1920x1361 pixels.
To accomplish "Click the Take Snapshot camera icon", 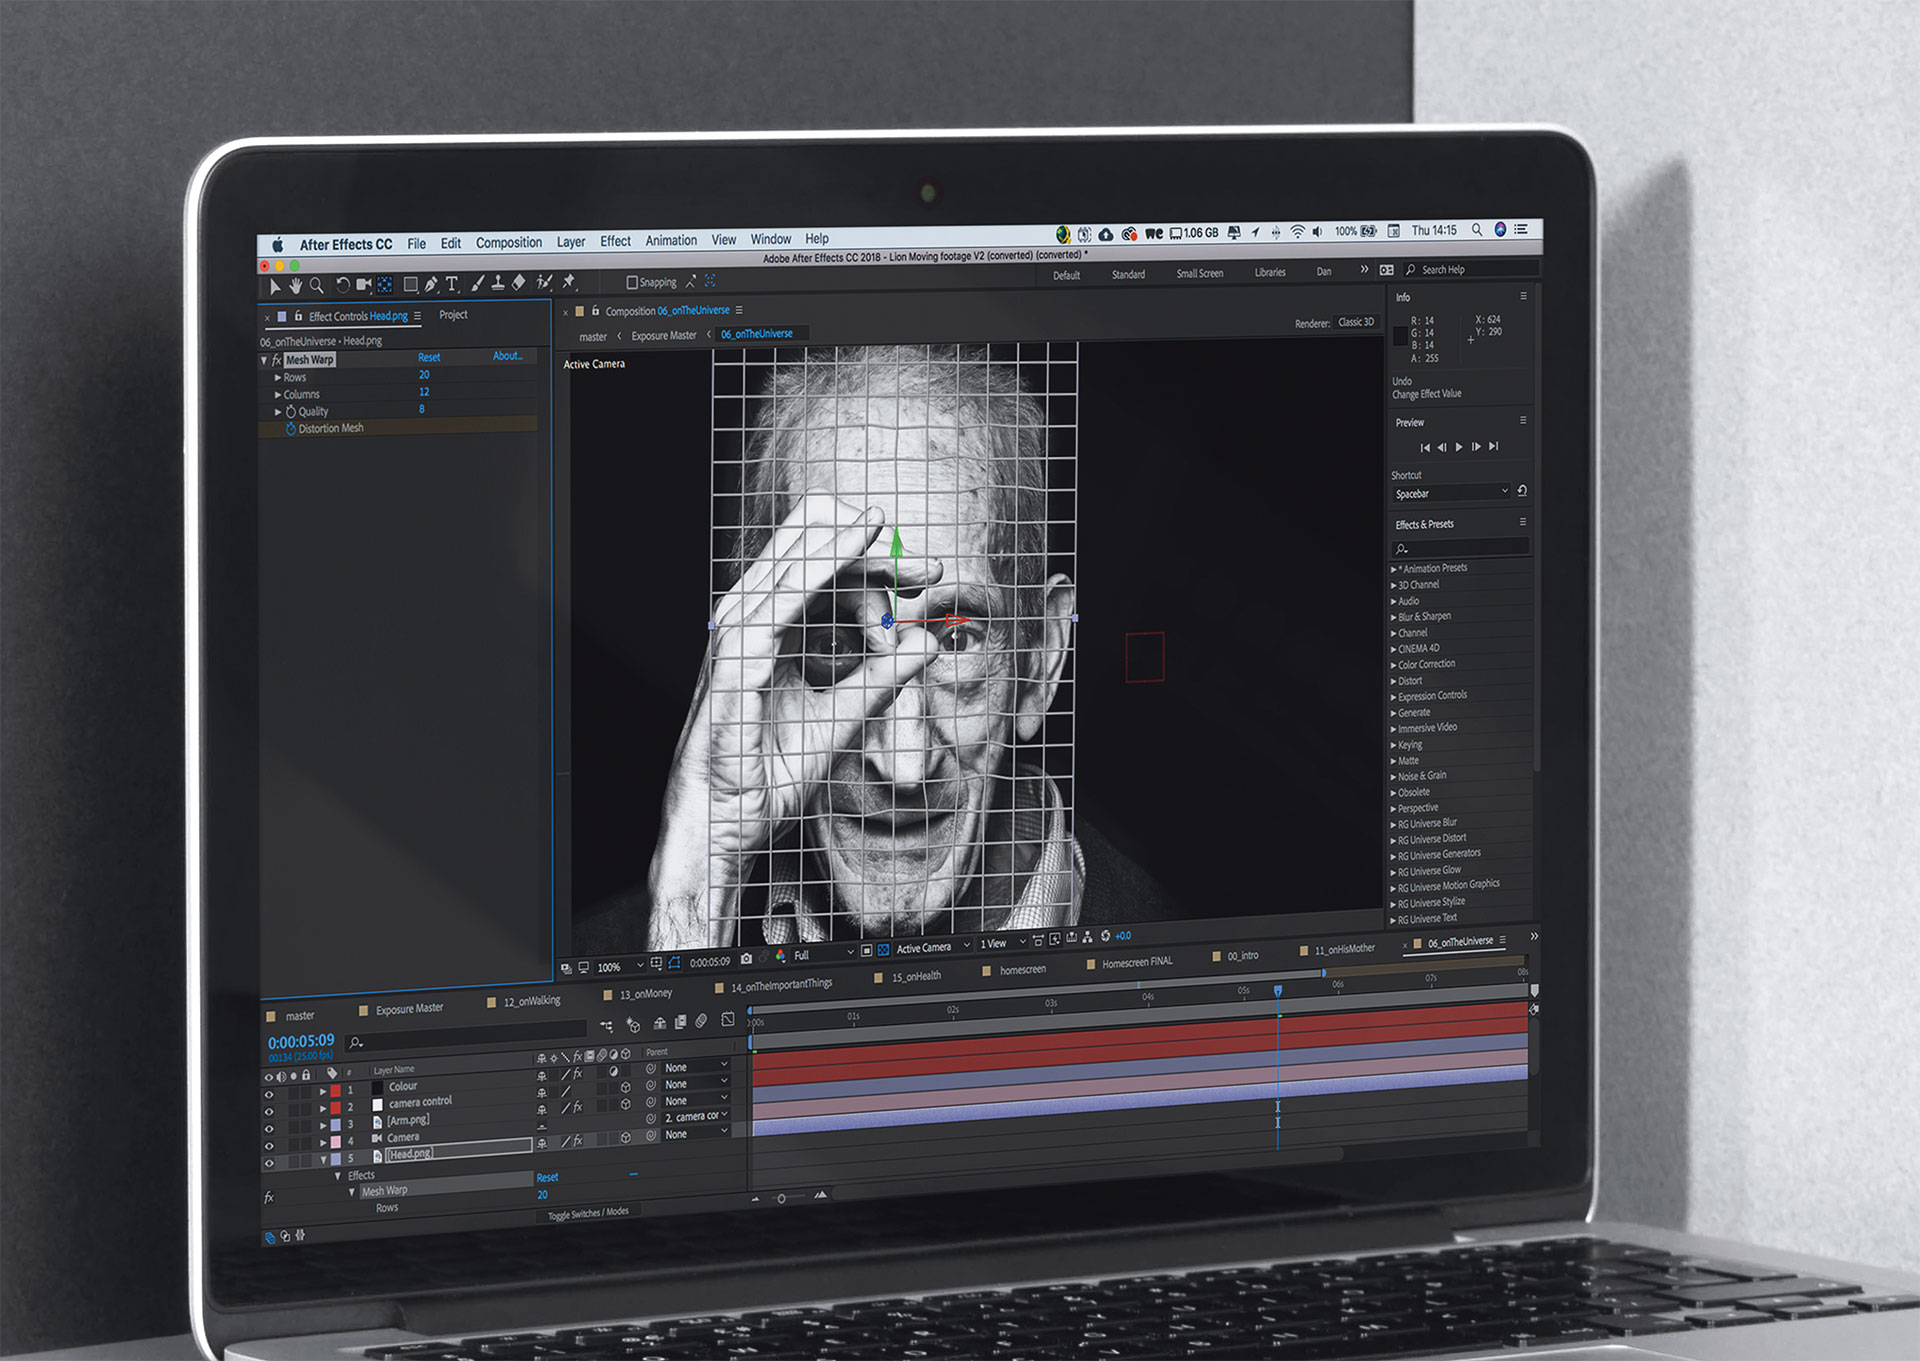I will coord(746,959).
